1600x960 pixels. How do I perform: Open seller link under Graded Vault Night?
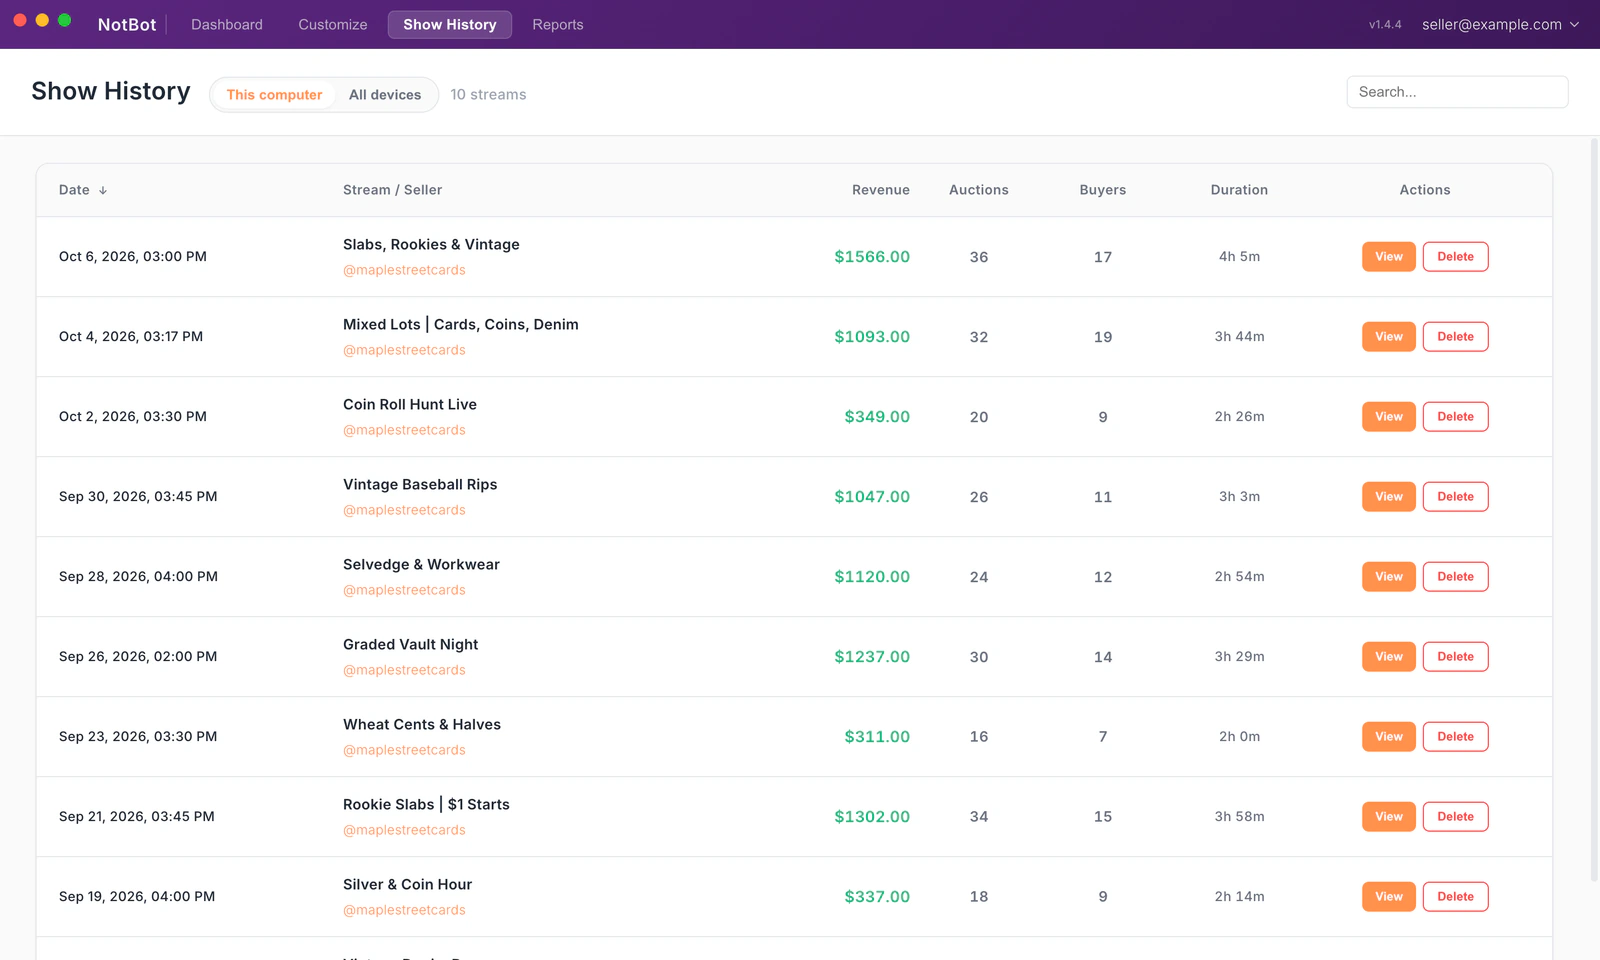tap(404, 670)
